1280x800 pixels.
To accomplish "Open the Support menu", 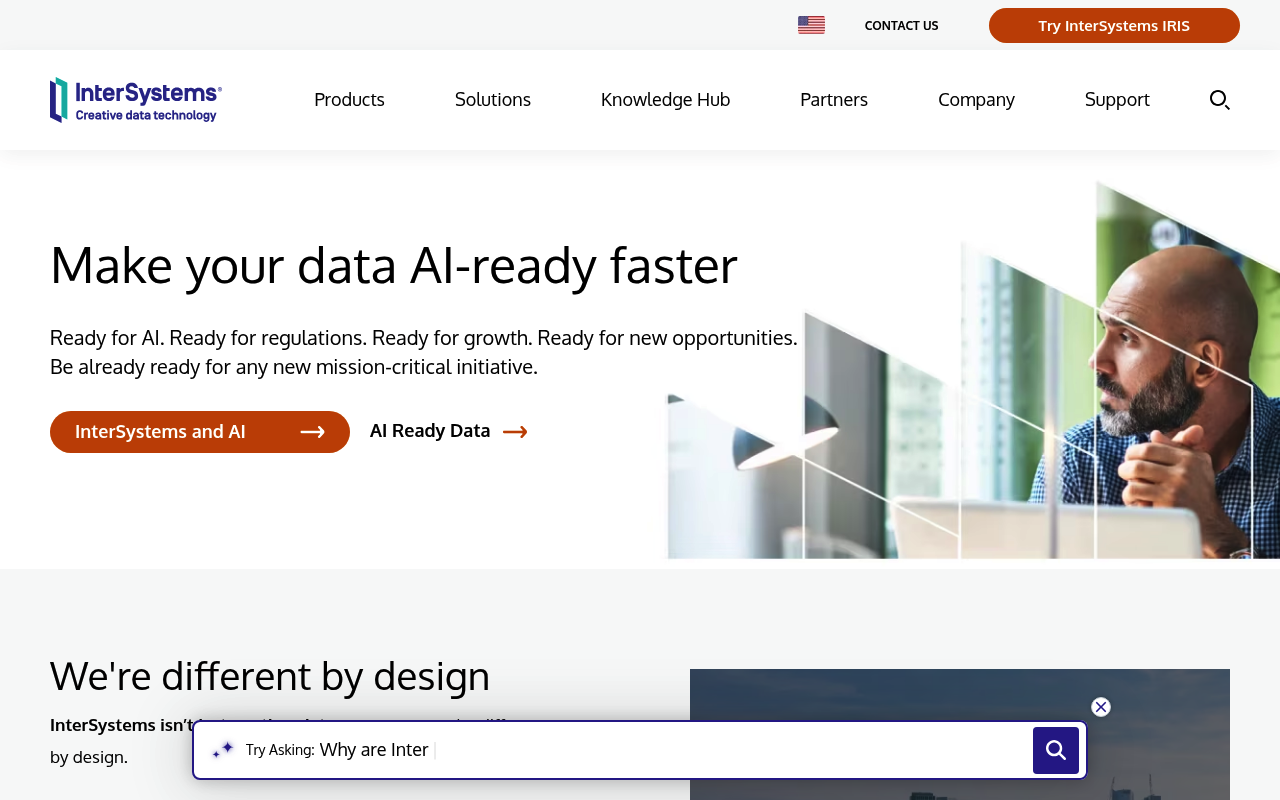I will [1117, 99].
